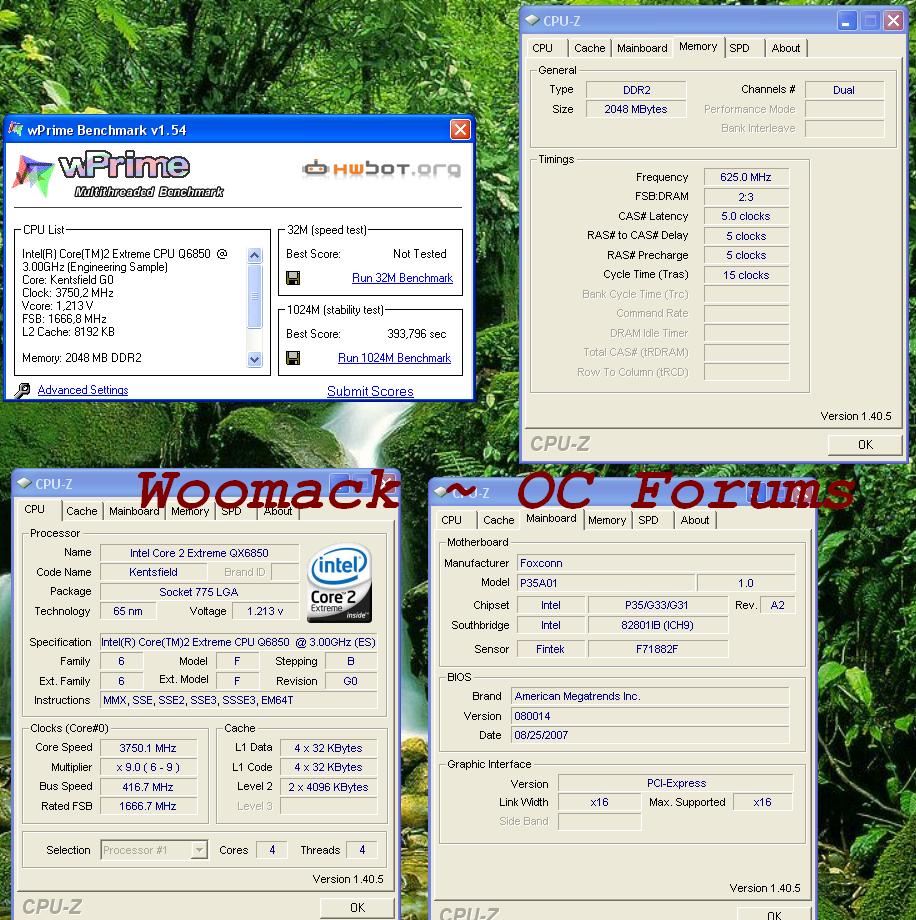Screen dimensions: 916x920
Task: Minimize the CPU-Z Memory window
Action: pos(846,21)
